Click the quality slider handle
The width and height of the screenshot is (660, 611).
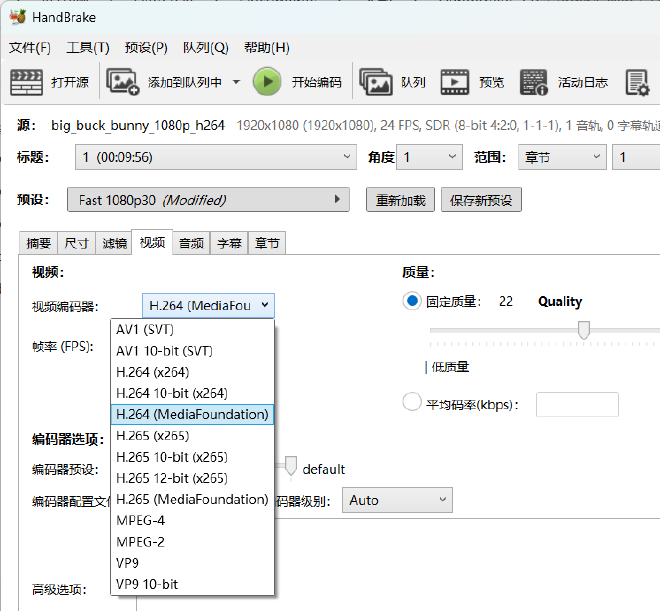584,330
